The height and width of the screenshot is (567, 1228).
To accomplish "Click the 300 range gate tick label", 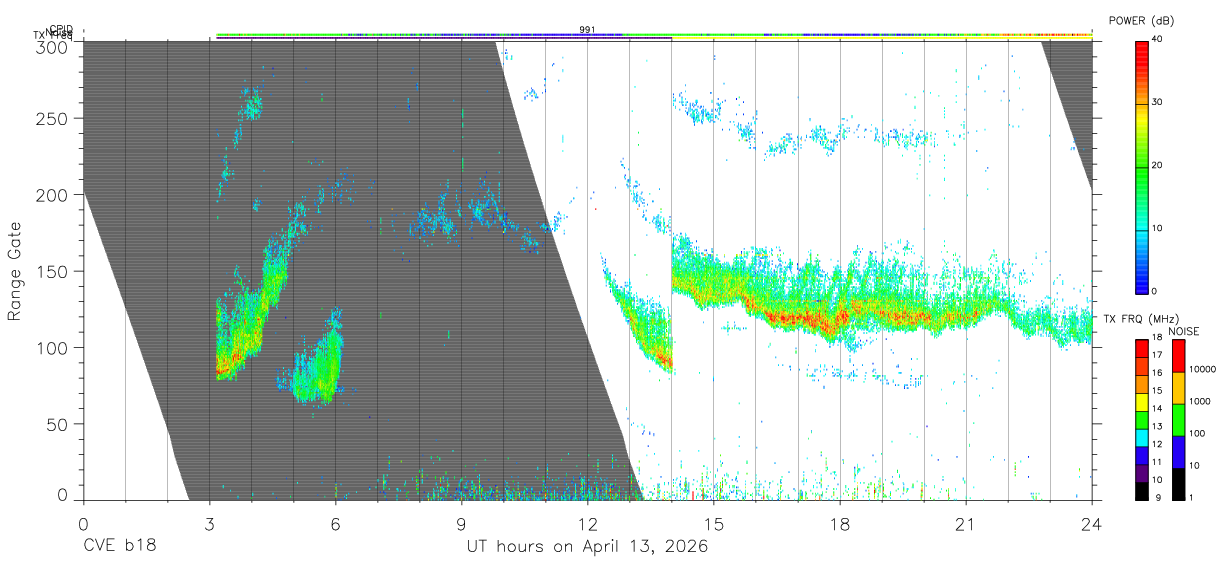I will [54, 47].
